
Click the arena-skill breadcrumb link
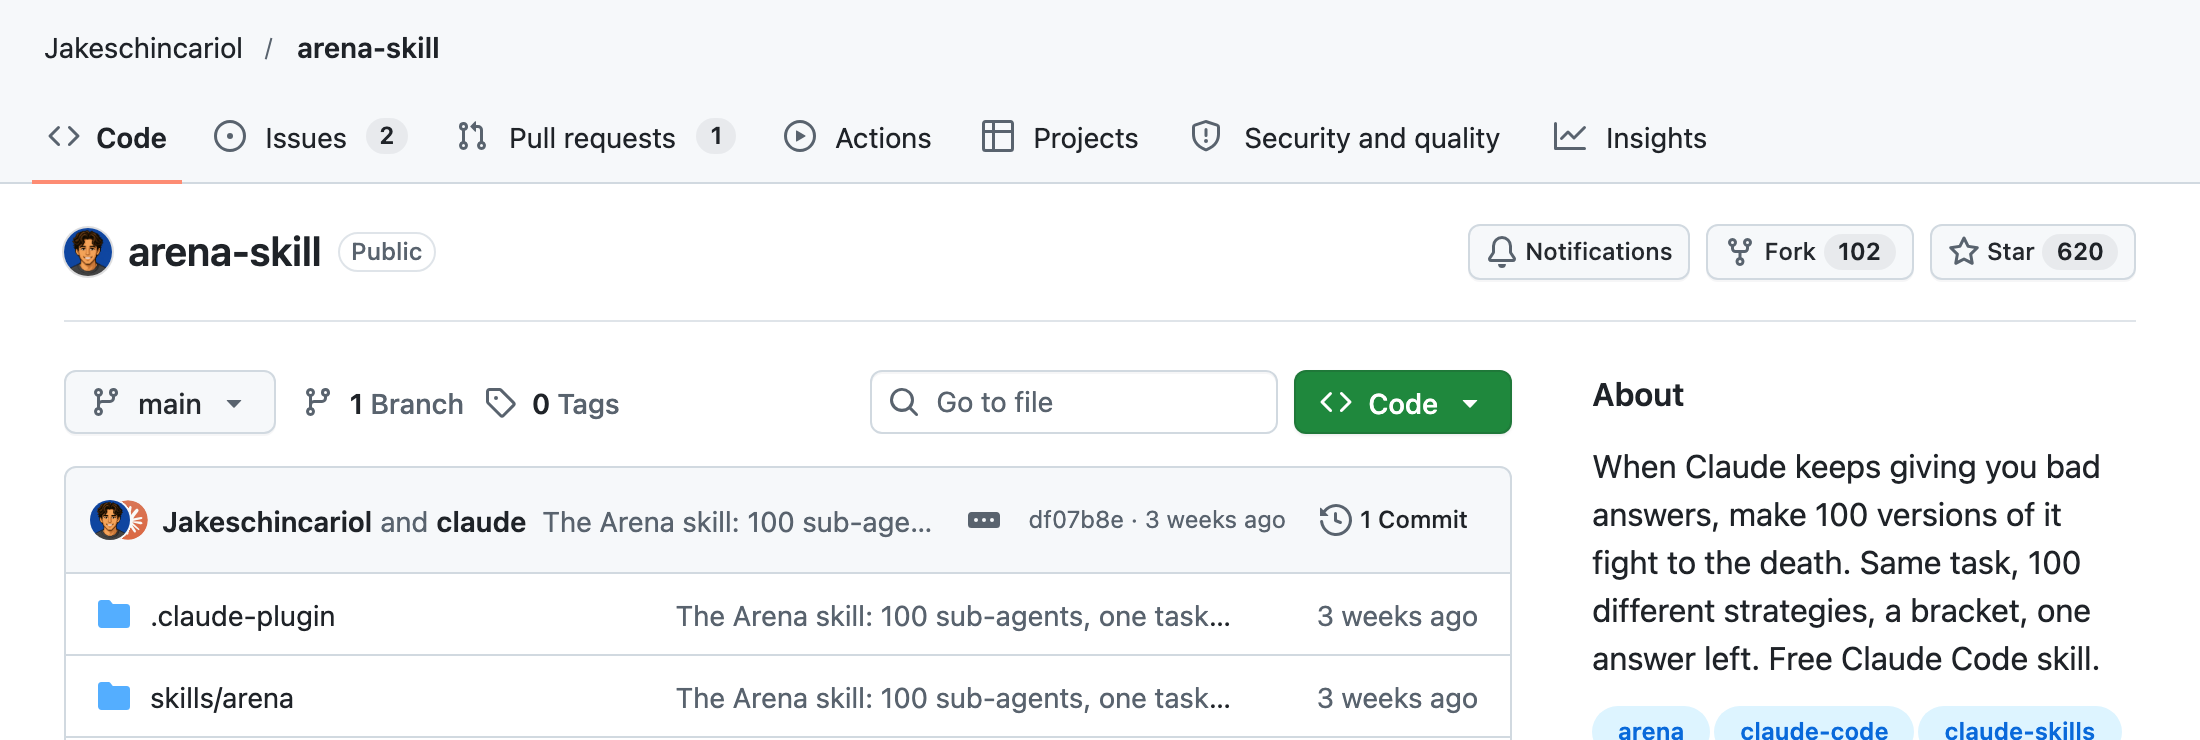[368, 48]
